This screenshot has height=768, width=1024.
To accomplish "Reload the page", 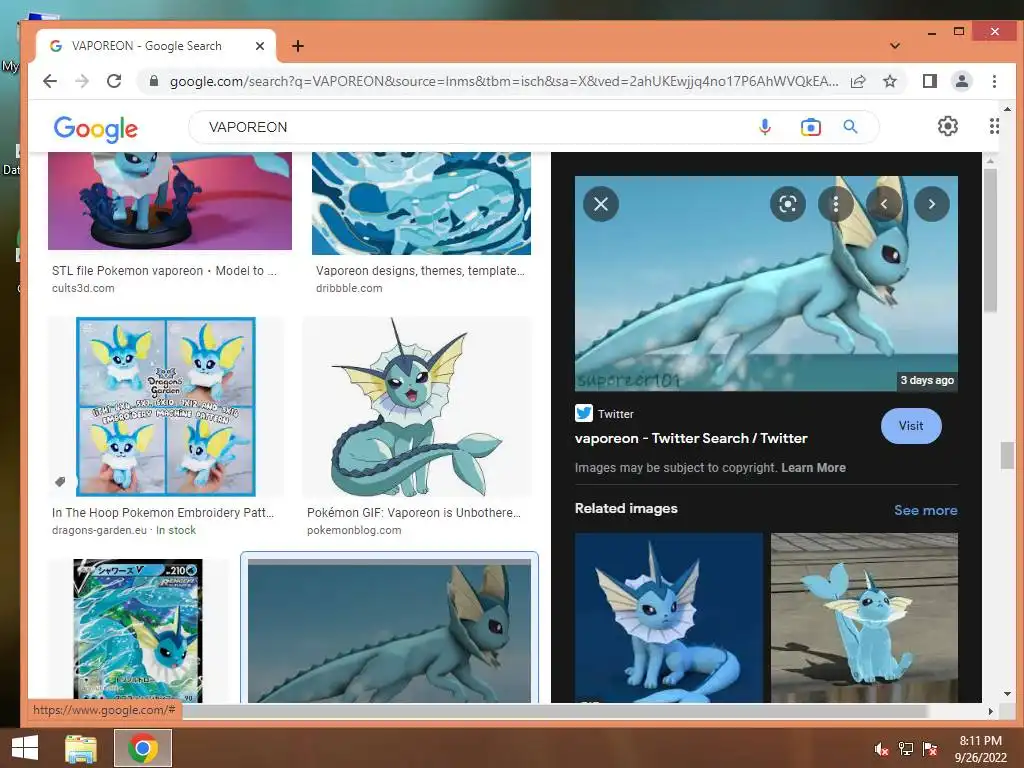I will click(114, 81).
